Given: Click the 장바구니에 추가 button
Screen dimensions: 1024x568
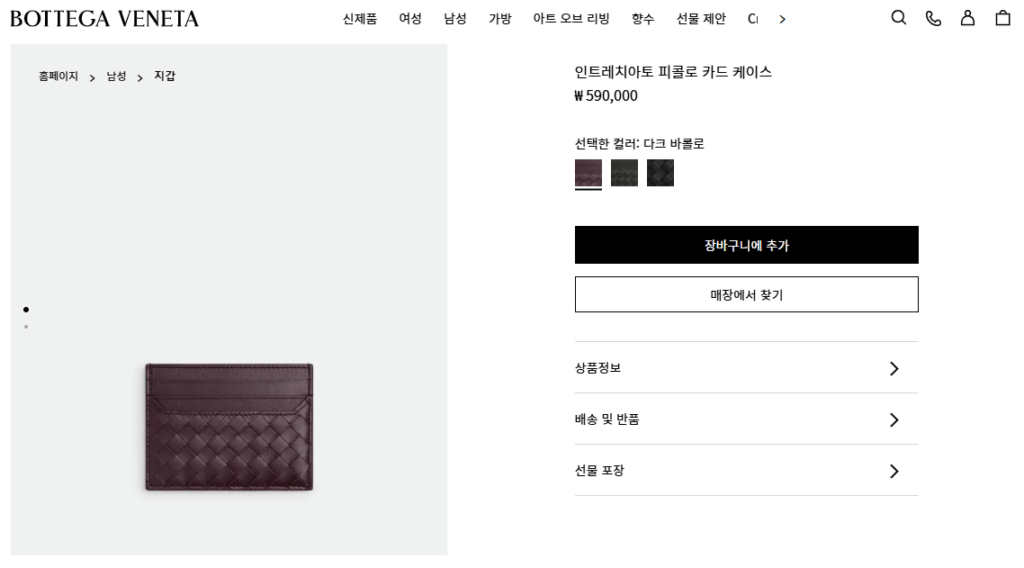Looking at the screenshot, I should click(746, 245).
